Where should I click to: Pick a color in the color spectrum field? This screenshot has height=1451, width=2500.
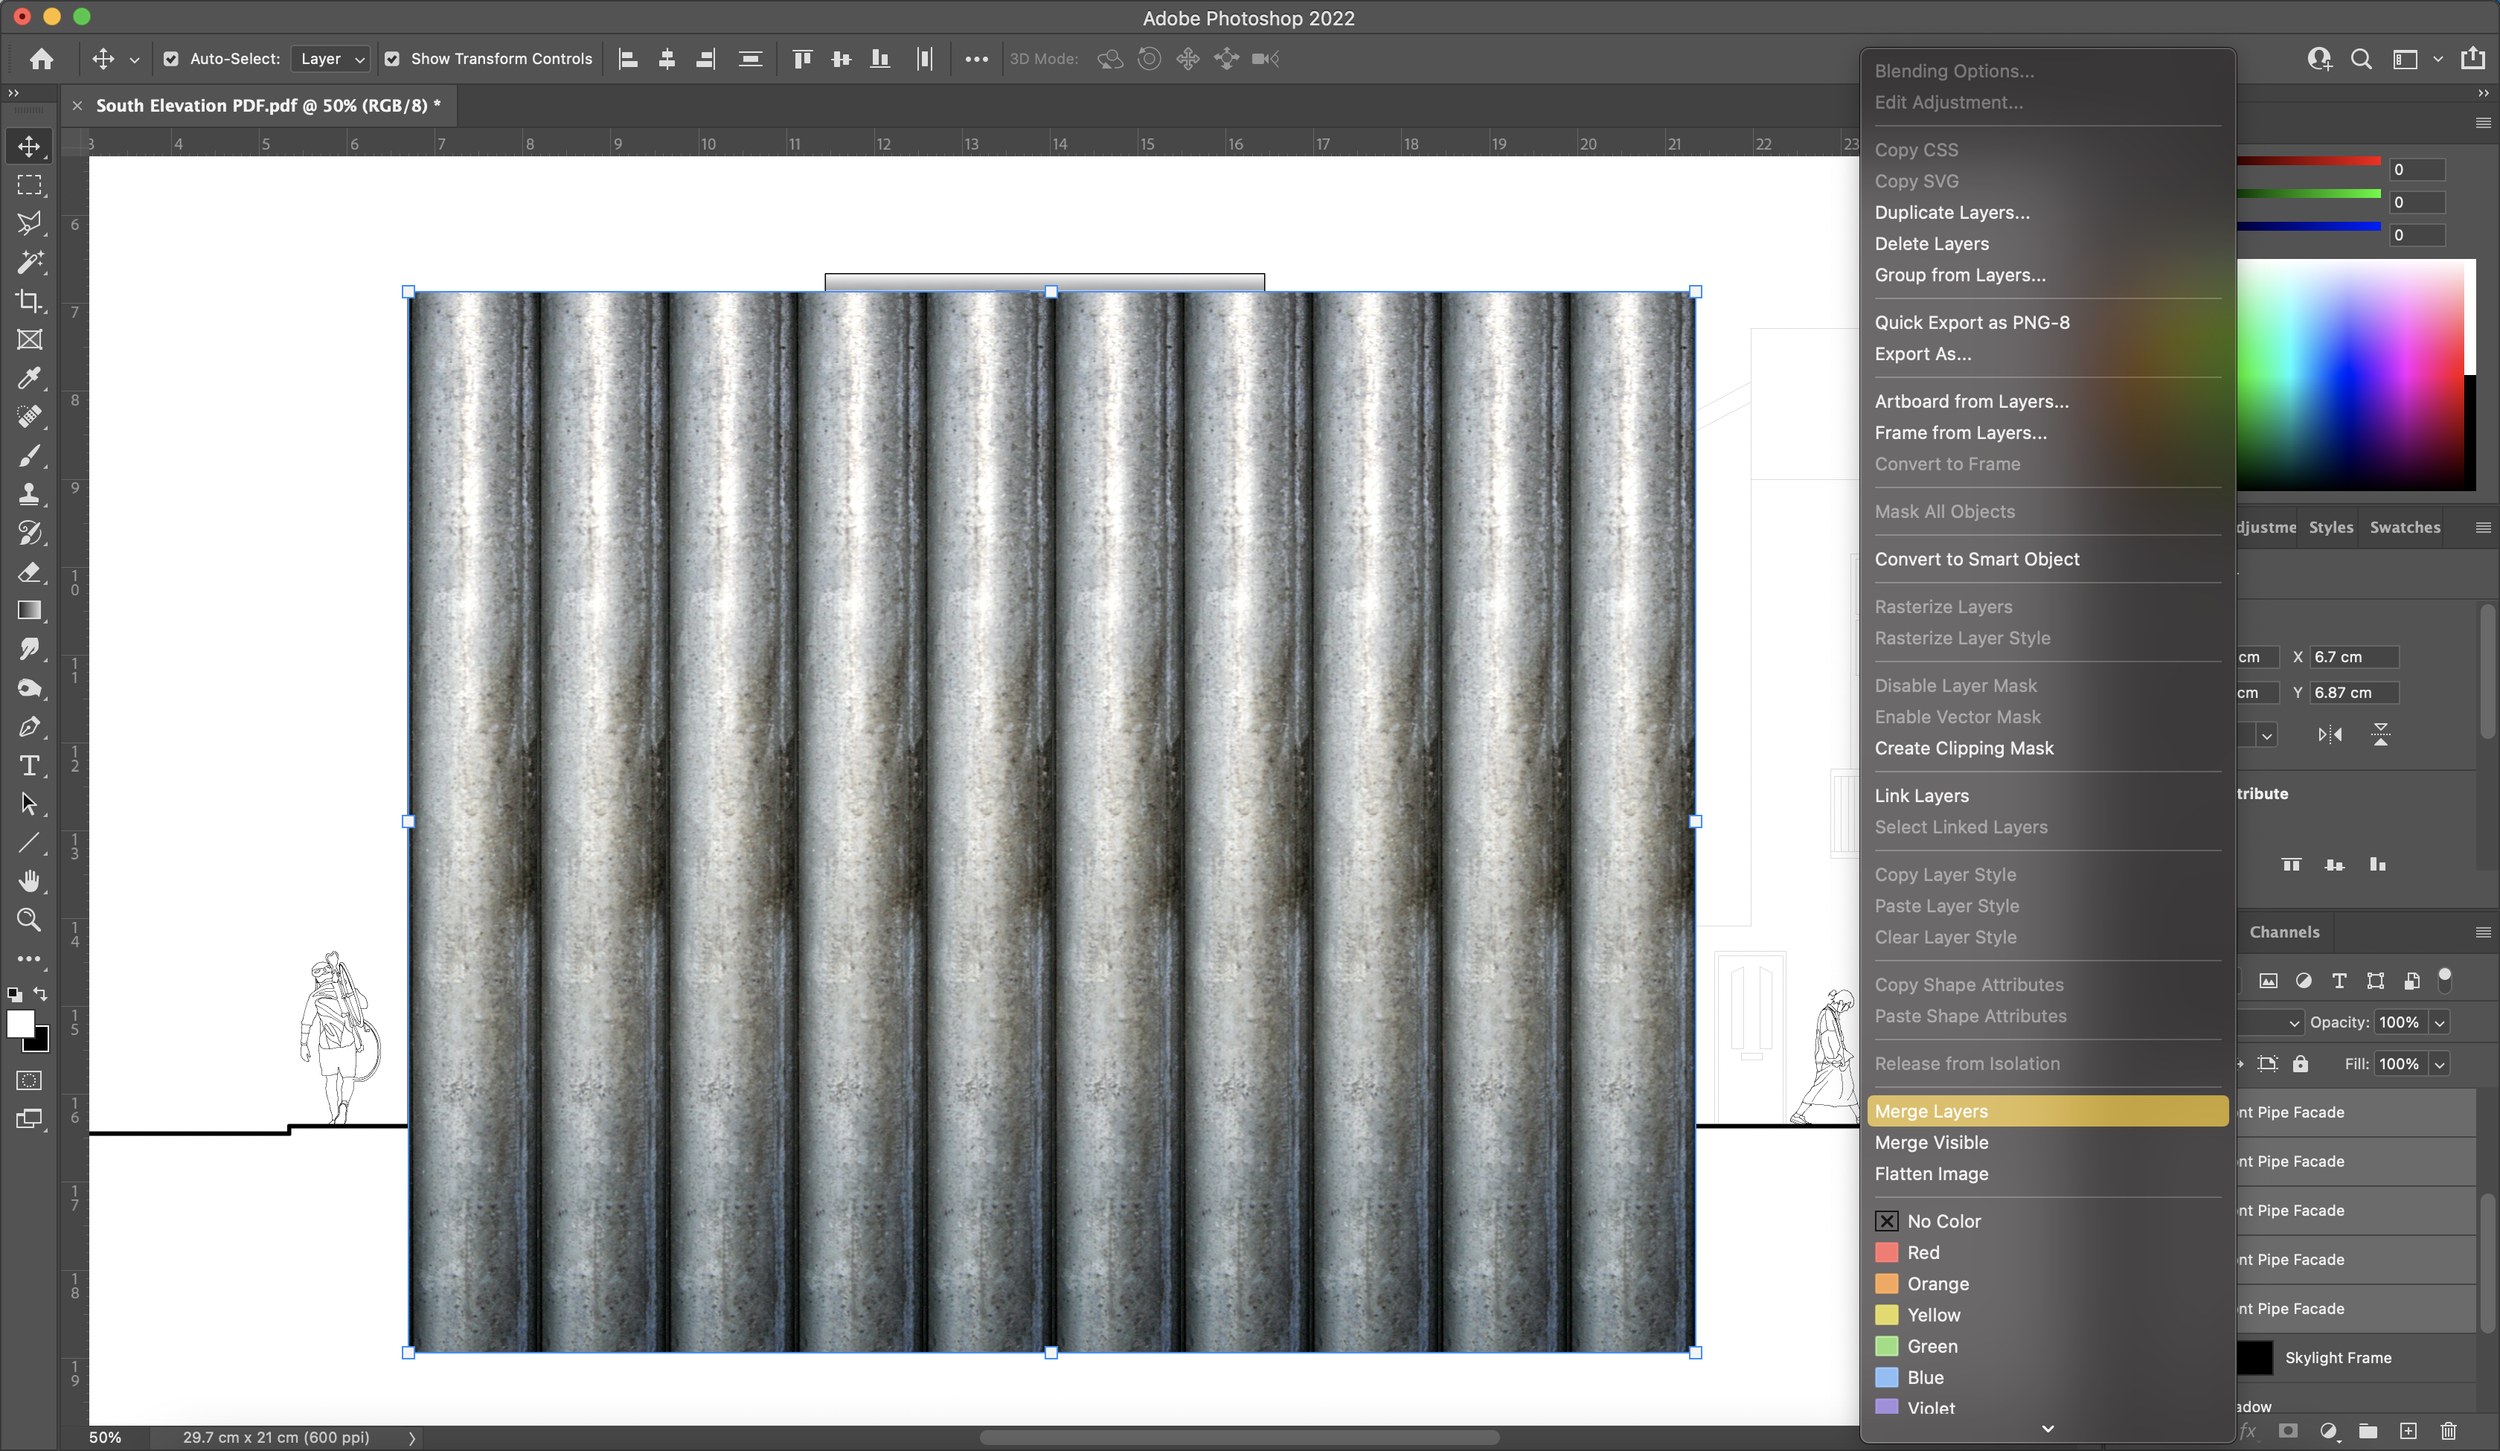tap(2350, 375)
